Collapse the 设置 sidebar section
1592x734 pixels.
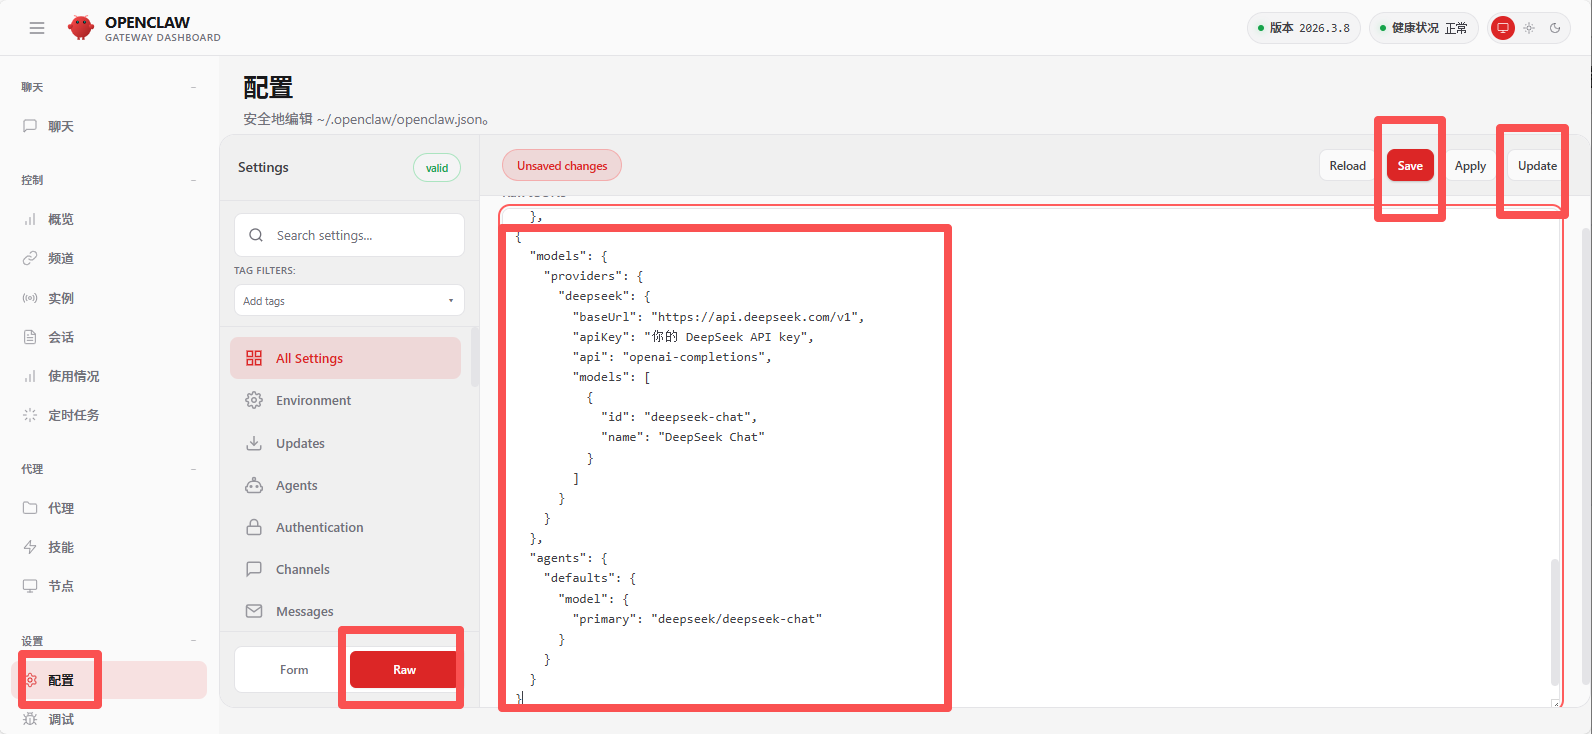109,641
